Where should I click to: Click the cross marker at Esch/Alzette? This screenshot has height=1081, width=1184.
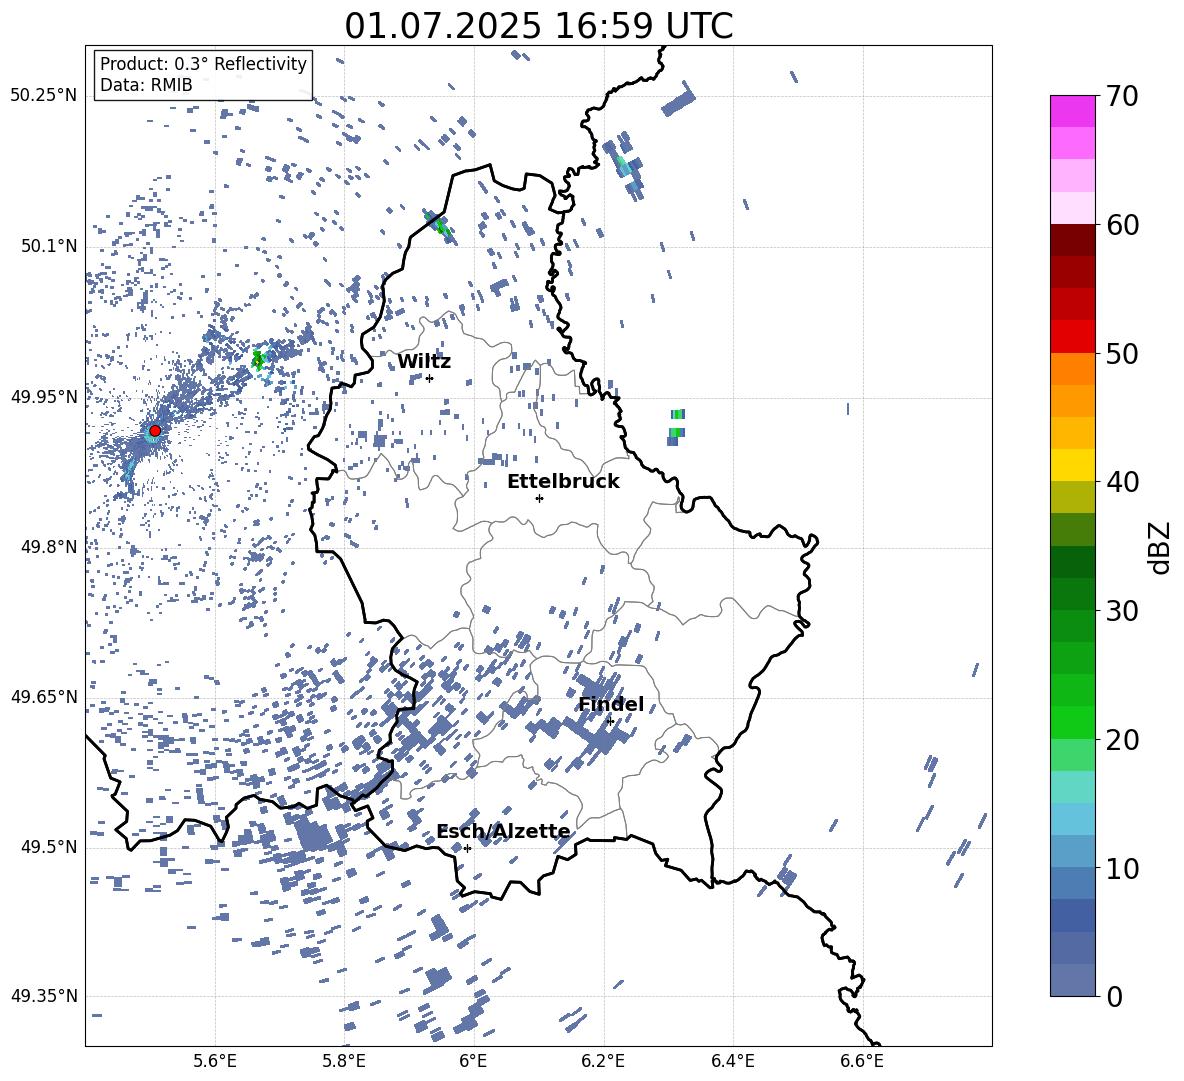tap(467, 848)
